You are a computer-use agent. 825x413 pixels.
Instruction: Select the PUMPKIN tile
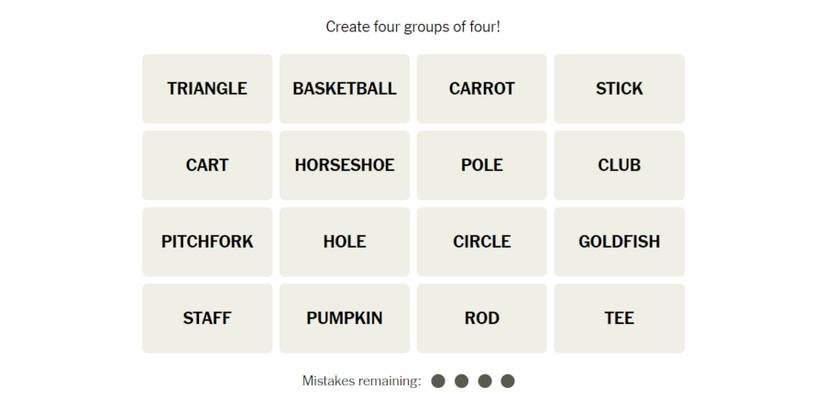coord(344,318)
